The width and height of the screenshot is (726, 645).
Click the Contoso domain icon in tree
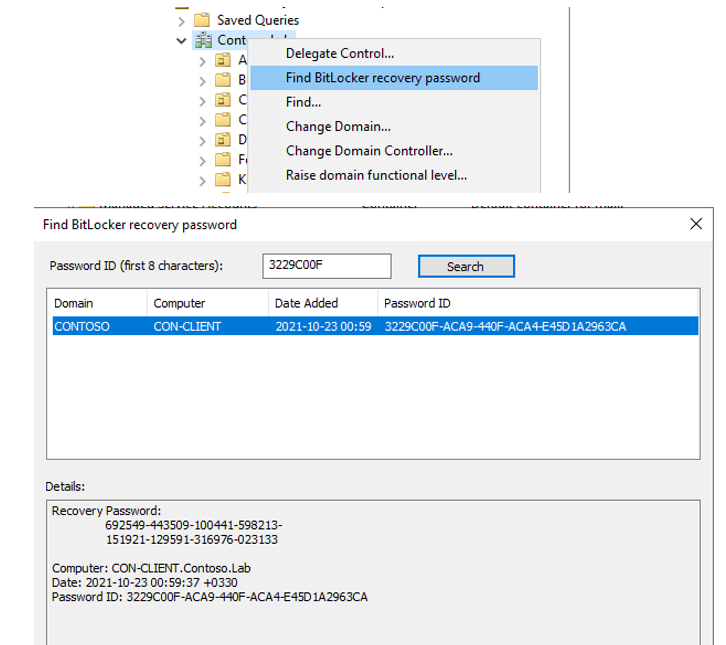203,41
